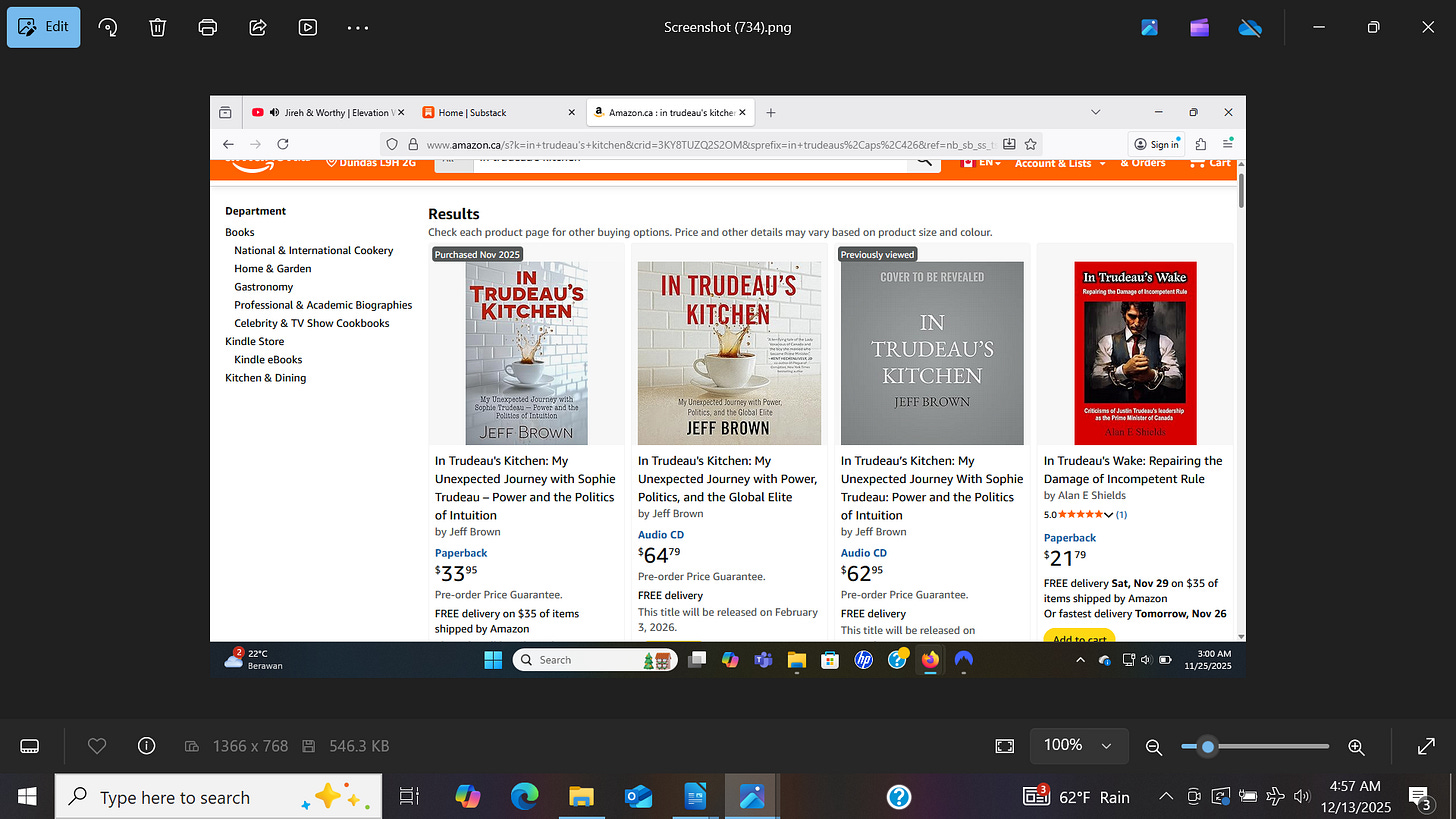Viewport: 1456px width, 819px height.
Task: Open the browser extensions puzzle icon
Action: pyautogui.click(x=1201, y=144)
